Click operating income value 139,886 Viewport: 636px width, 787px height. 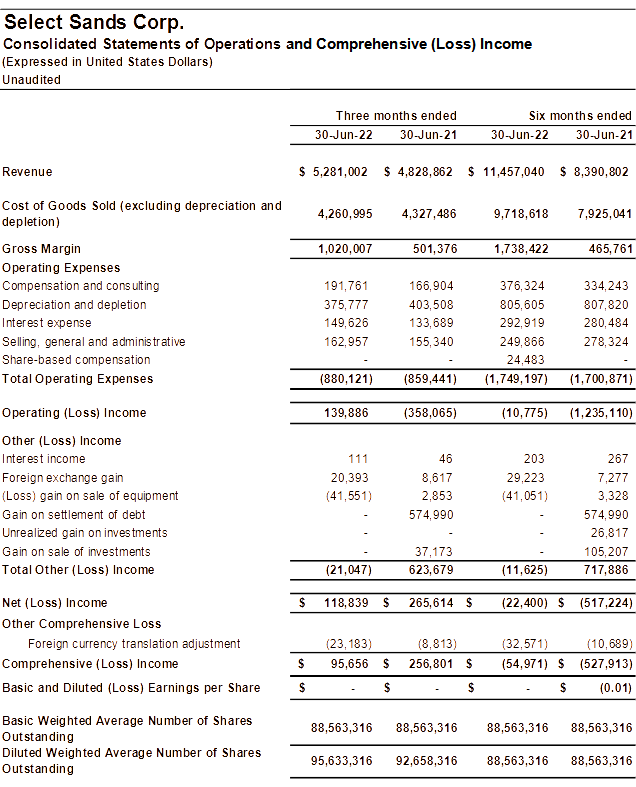point(346,413)
